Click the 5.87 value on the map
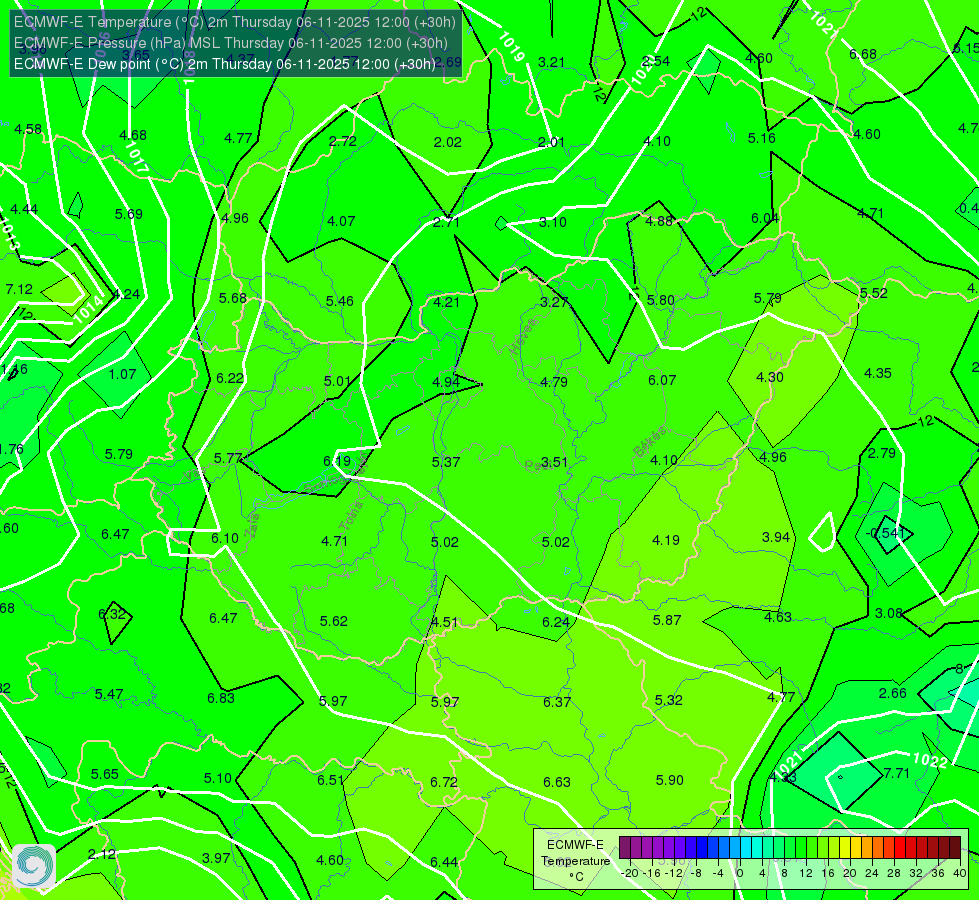 coord(667,620)
